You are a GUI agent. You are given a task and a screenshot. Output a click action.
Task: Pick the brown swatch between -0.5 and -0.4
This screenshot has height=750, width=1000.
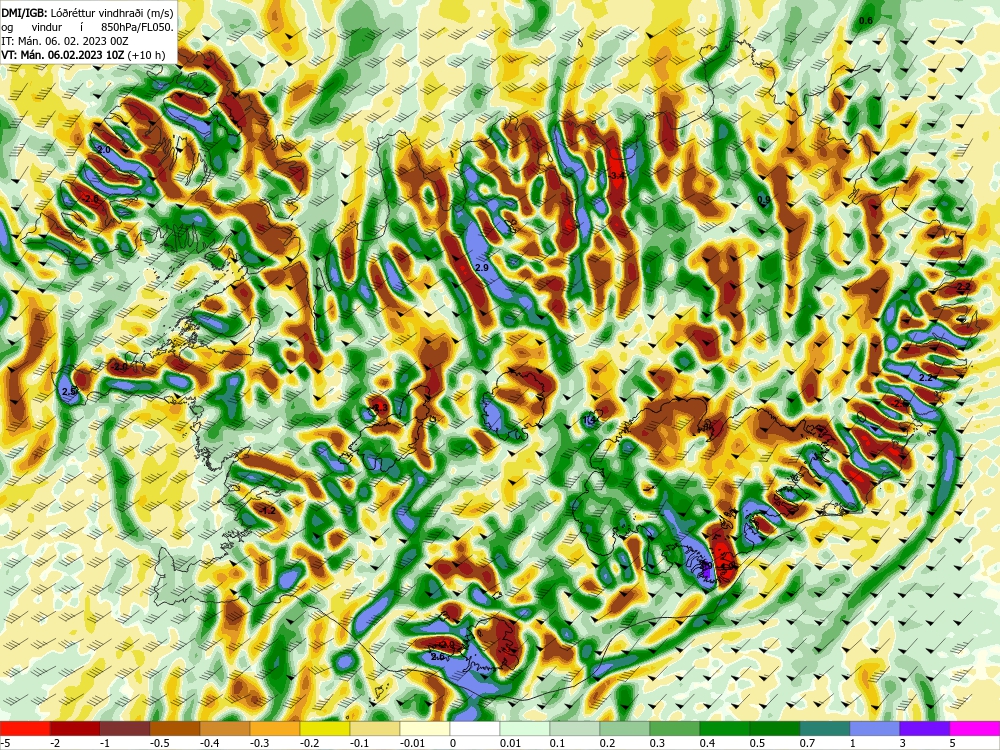[x=175, y=728]
